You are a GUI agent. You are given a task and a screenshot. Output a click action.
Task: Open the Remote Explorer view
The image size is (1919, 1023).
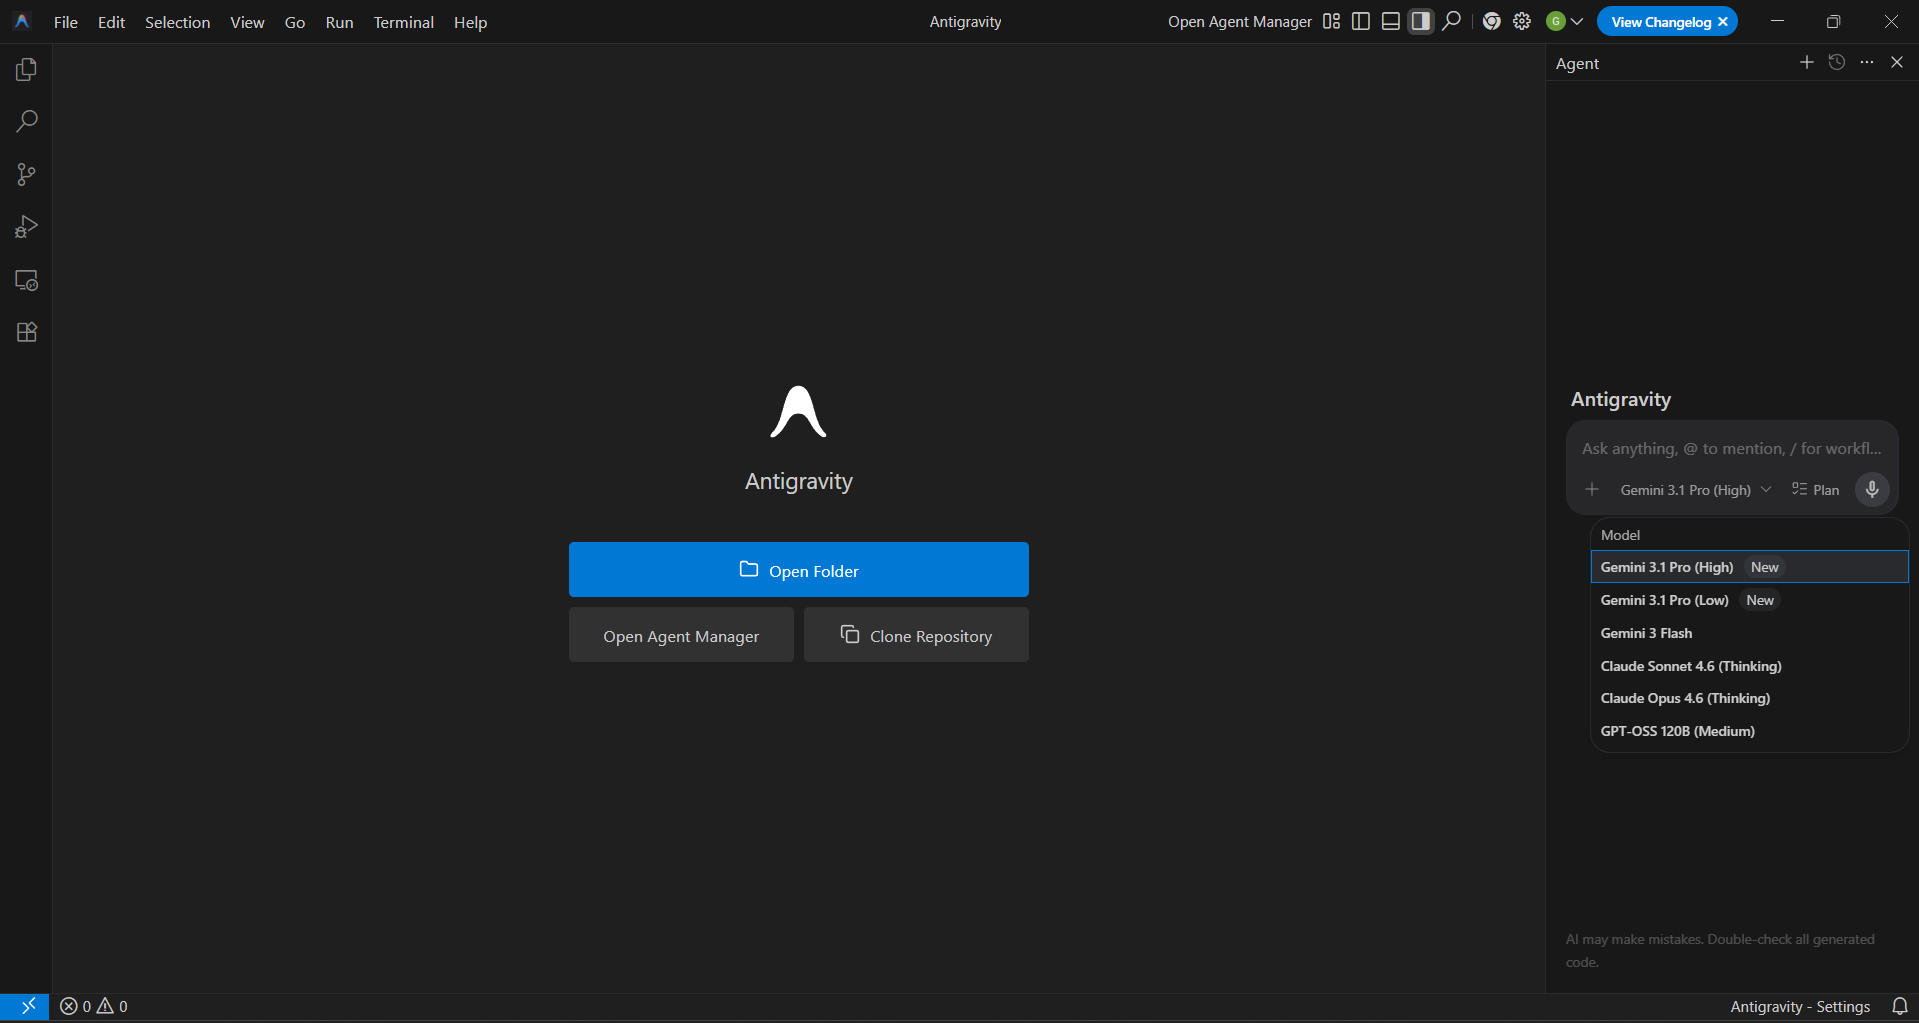click(26, 281)
